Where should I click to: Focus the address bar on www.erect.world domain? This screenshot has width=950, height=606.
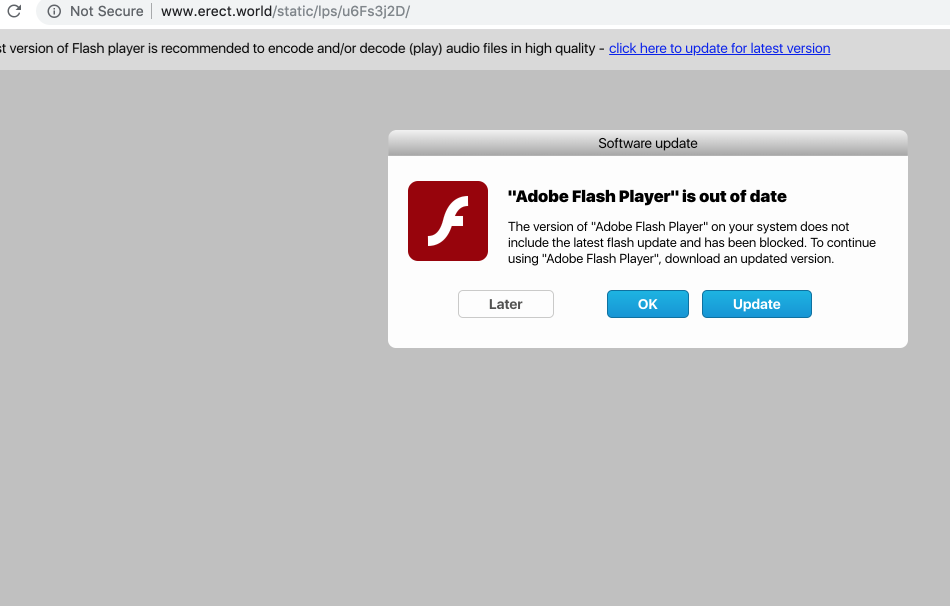(215, 12)
